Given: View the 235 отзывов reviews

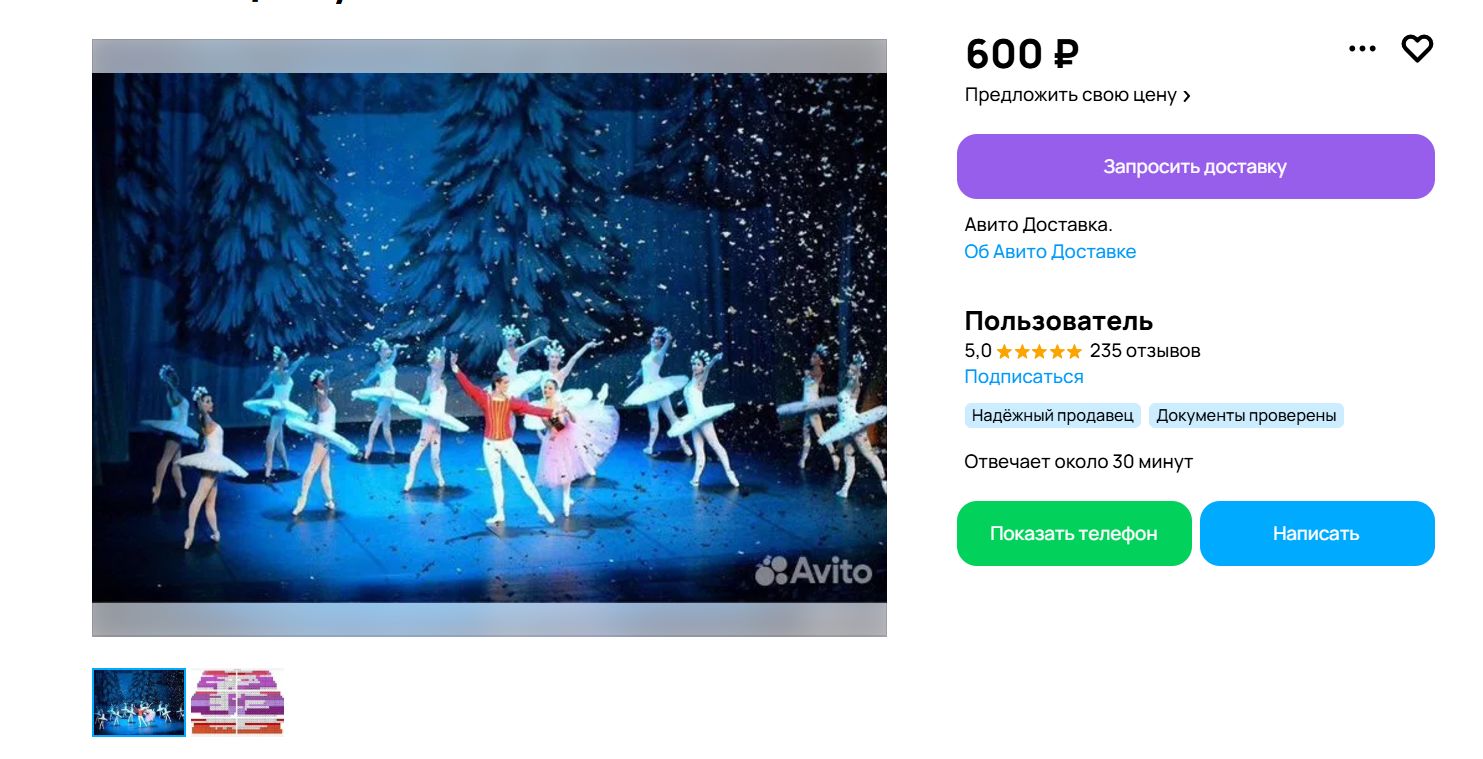Looking at the screenshot, I should pyautogui.click(x=1145, y=351).
